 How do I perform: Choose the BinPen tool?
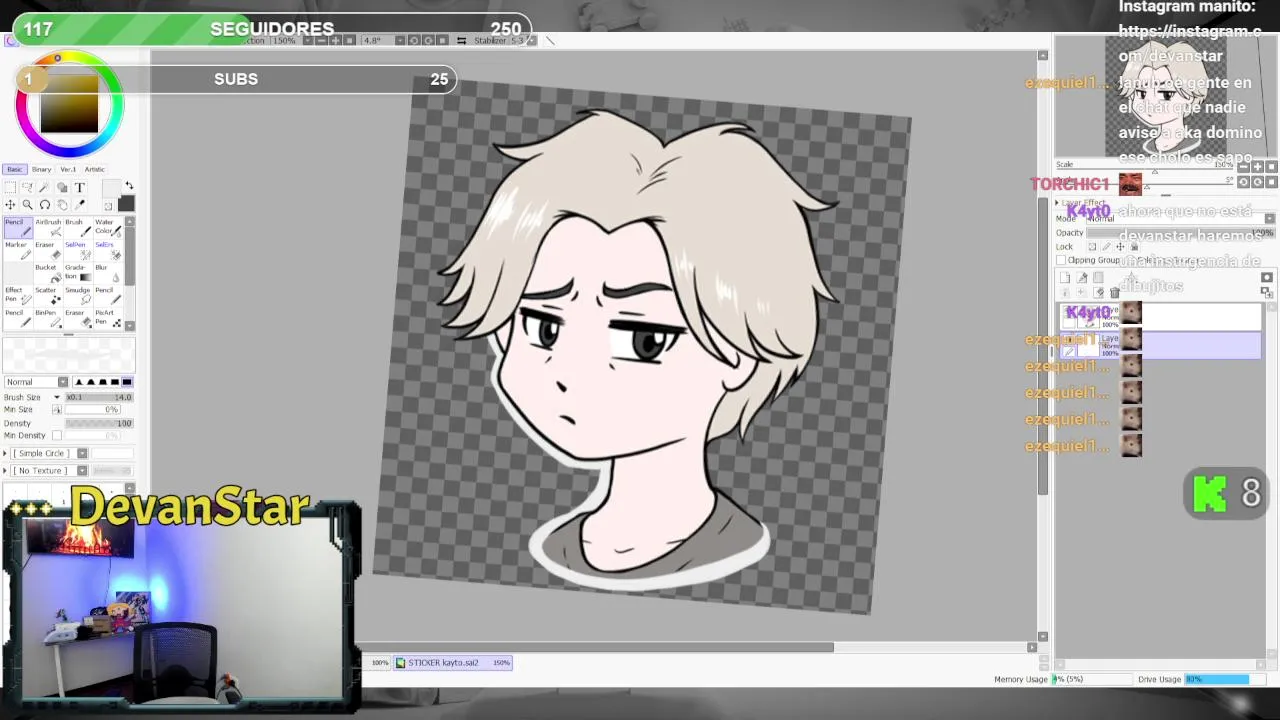click(x=49, y=319)
